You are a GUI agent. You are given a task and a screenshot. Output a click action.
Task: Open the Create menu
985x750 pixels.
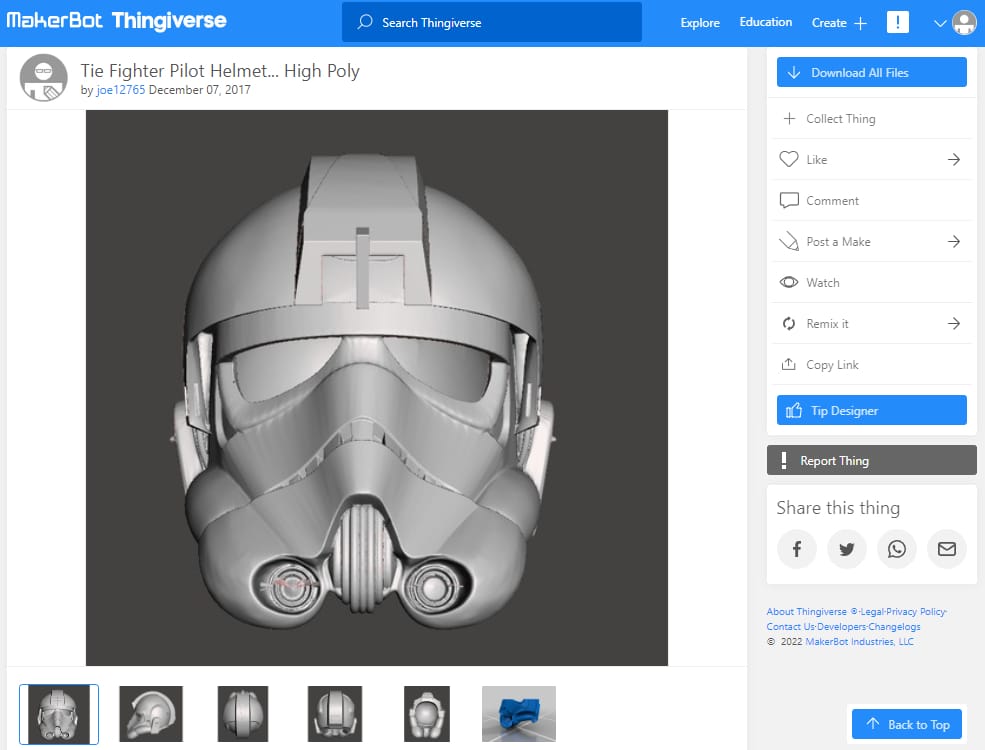point(829,23)
